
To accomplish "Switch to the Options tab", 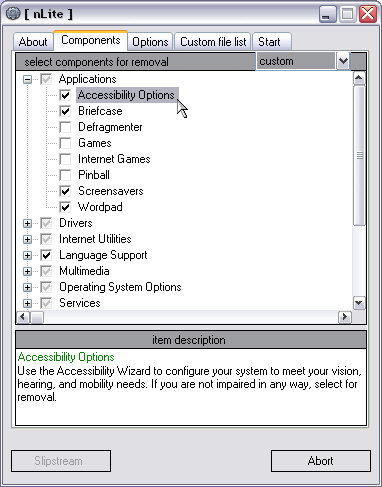I will (150, 42).
